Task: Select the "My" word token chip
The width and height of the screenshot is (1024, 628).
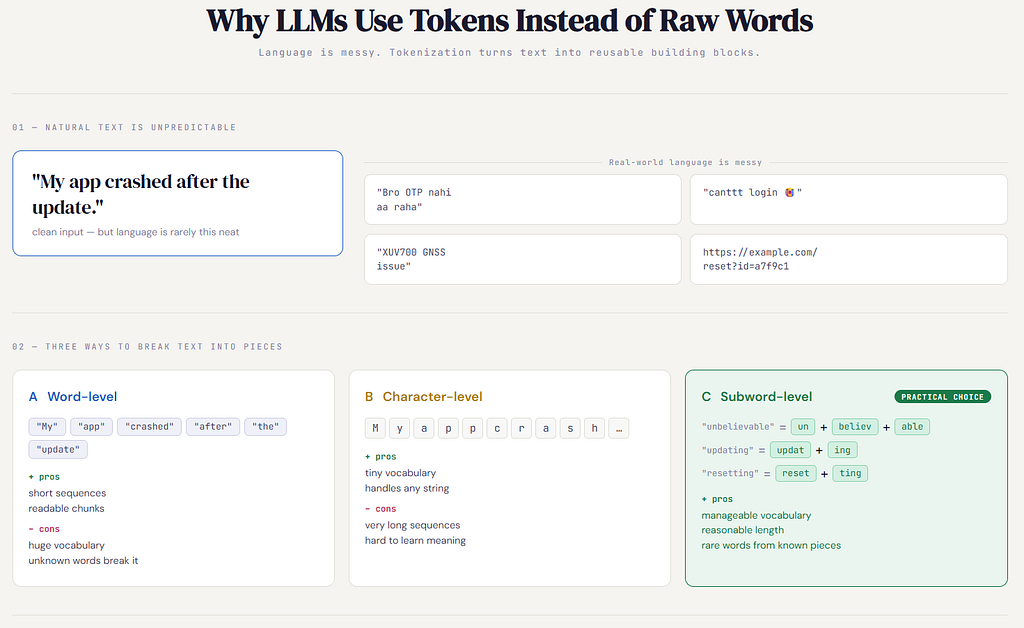Action: [x=47, y=426]
